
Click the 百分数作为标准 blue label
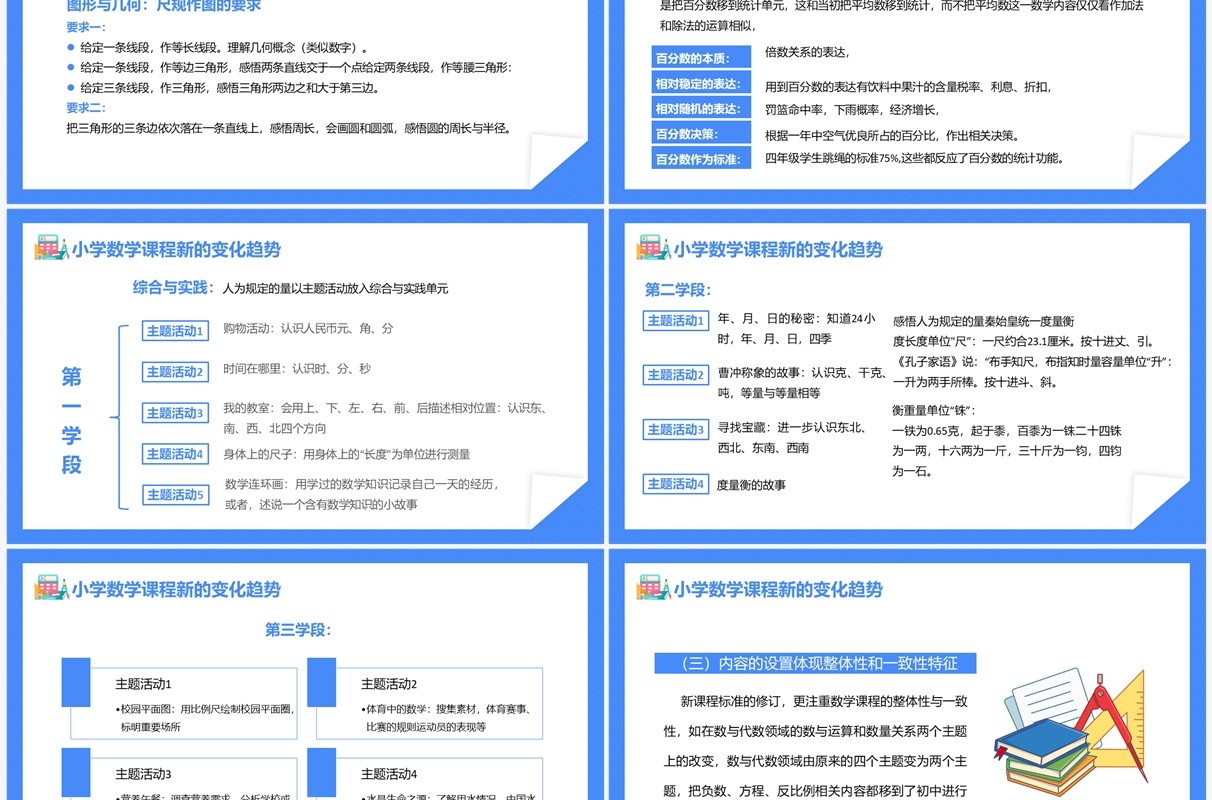699,159
